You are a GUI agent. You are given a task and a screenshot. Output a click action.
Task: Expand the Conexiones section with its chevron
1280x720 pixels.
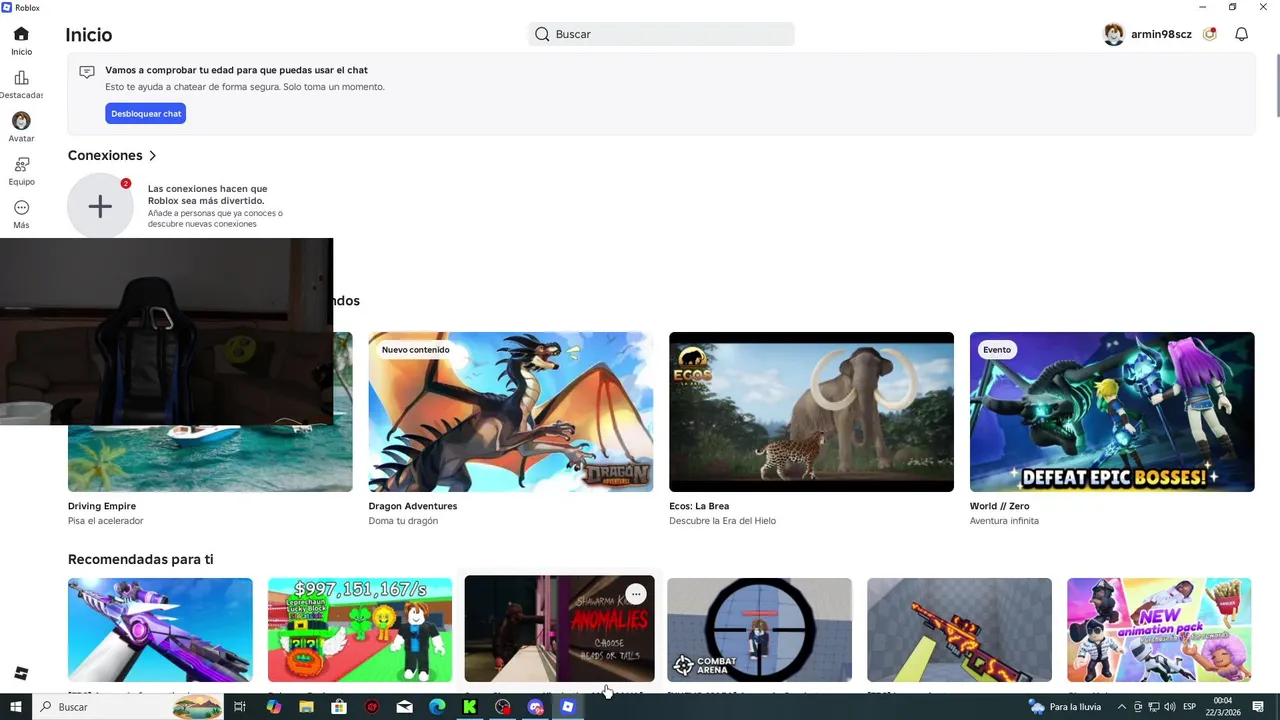pos(152,156)
